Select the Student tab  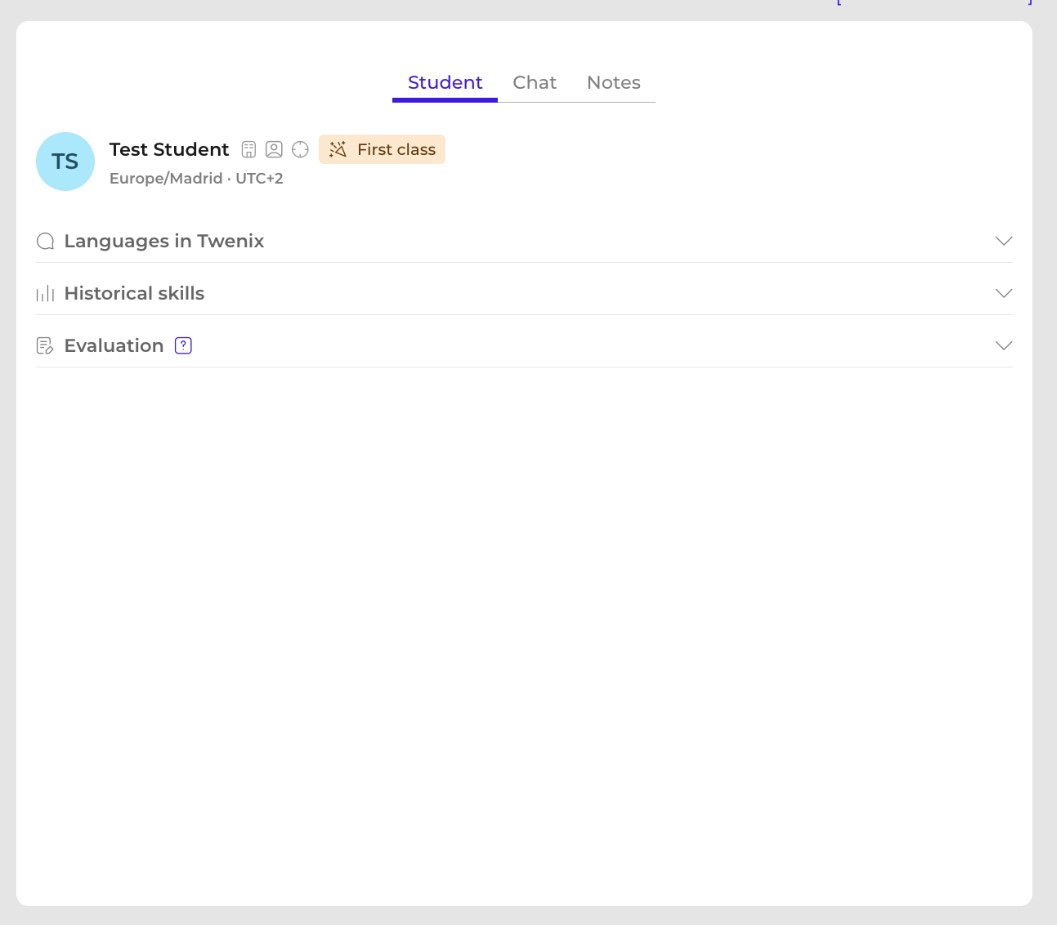point(445,83)
